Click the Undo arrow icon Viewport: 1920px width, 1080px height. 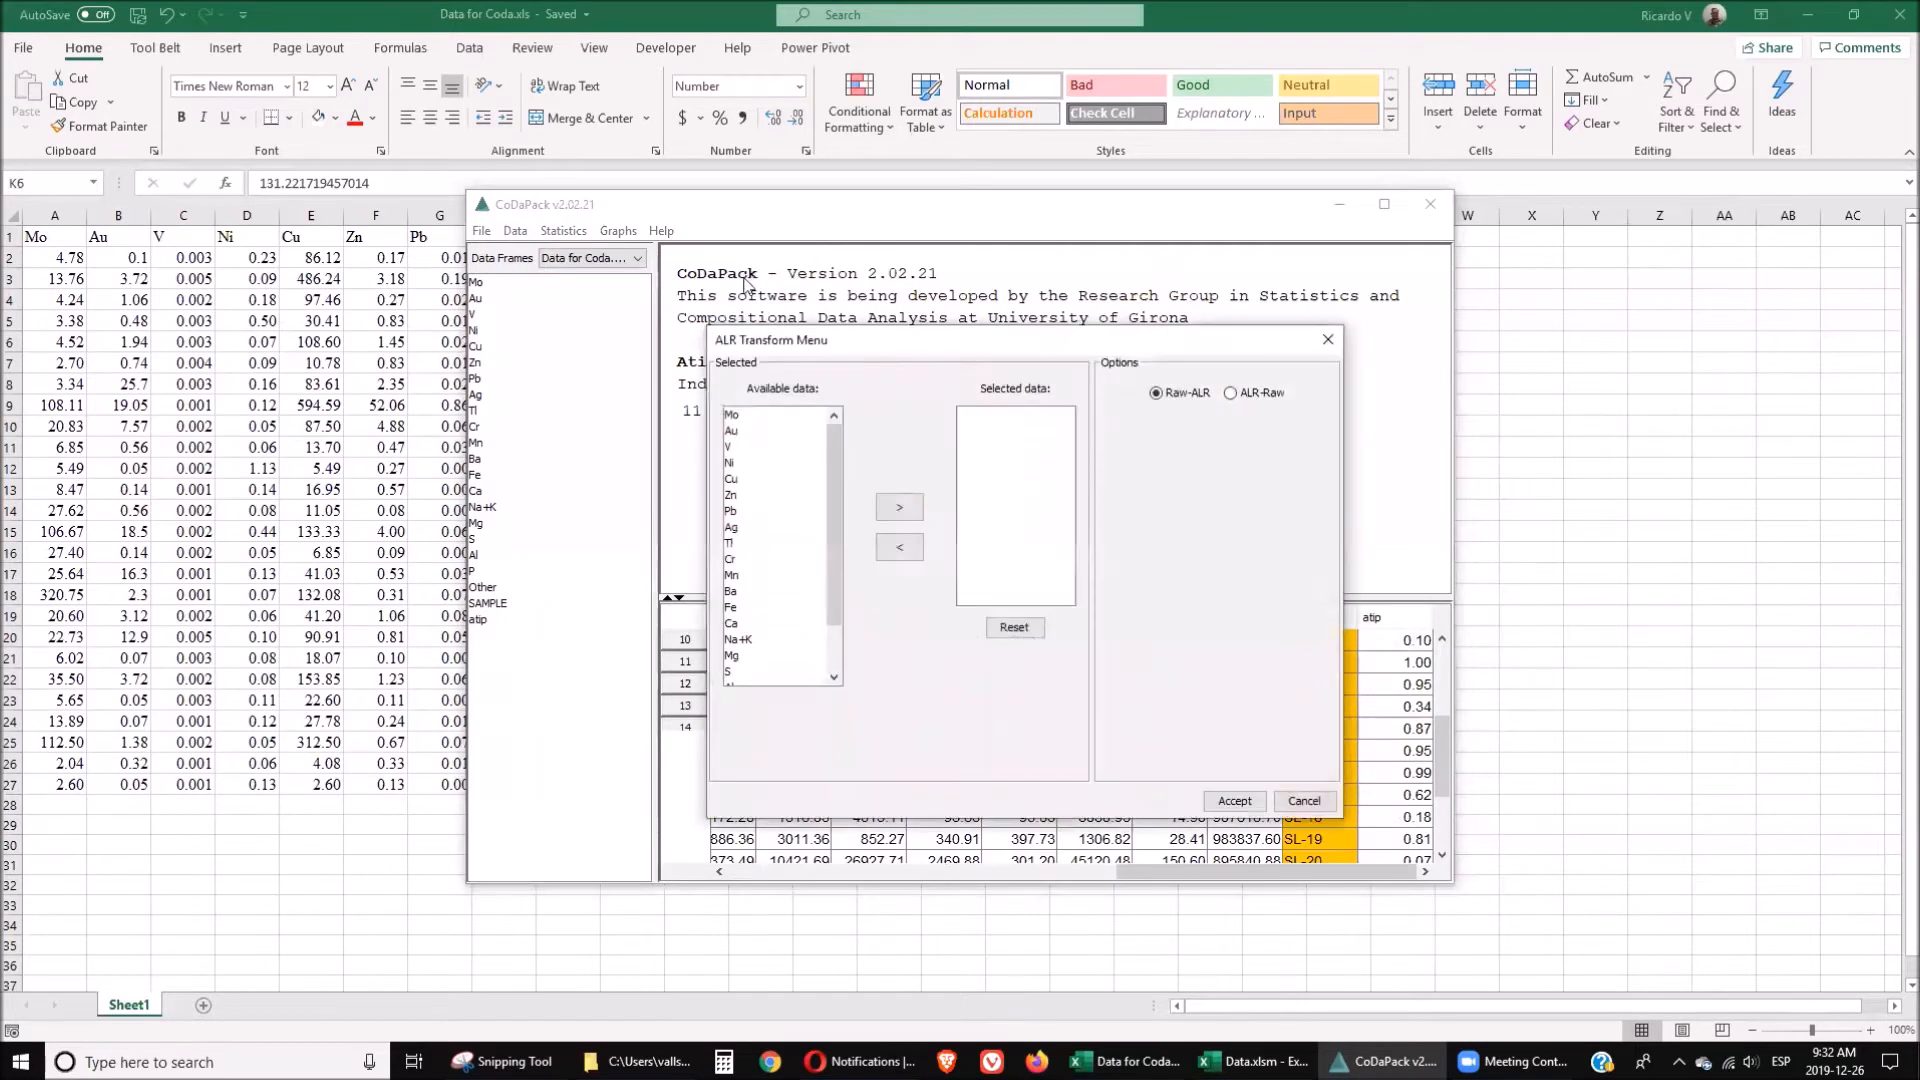[167, 15]
